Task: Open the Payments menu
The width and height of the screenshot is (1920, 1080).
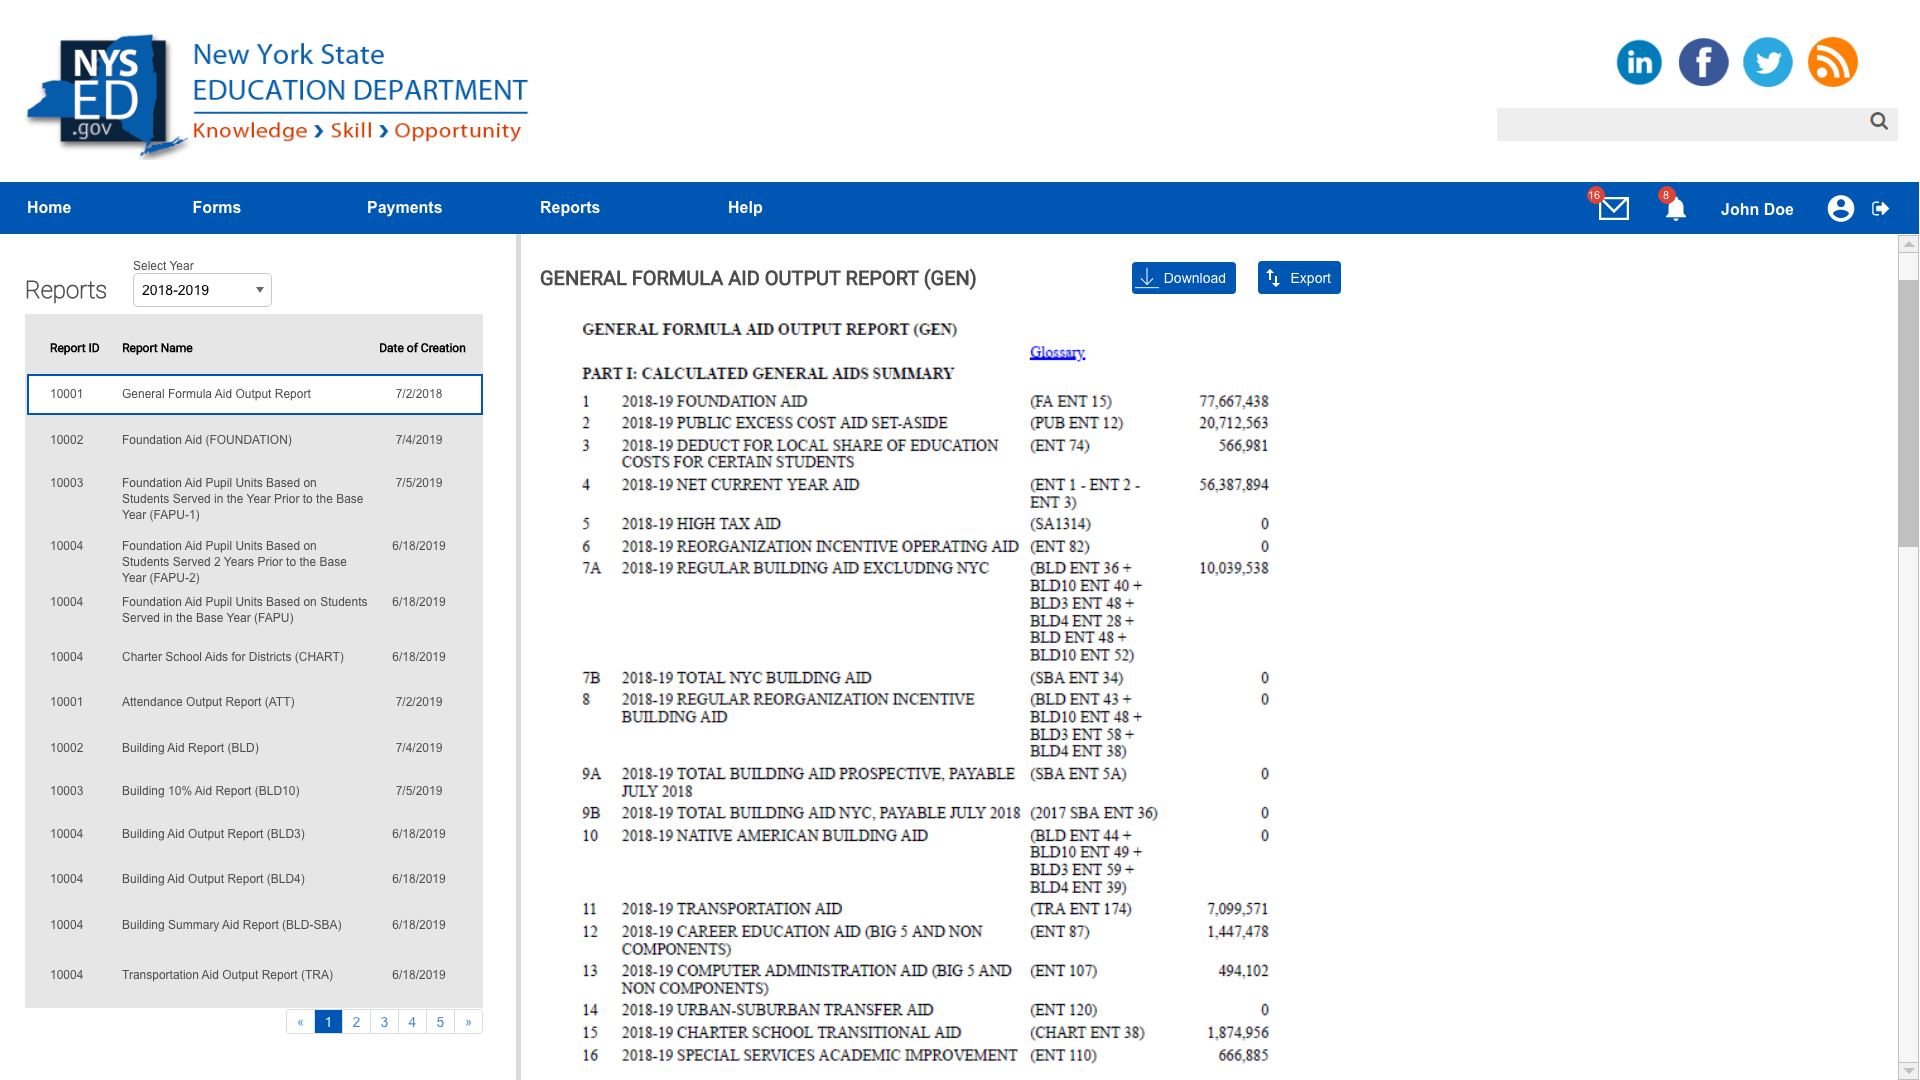Action: (404, 208)
